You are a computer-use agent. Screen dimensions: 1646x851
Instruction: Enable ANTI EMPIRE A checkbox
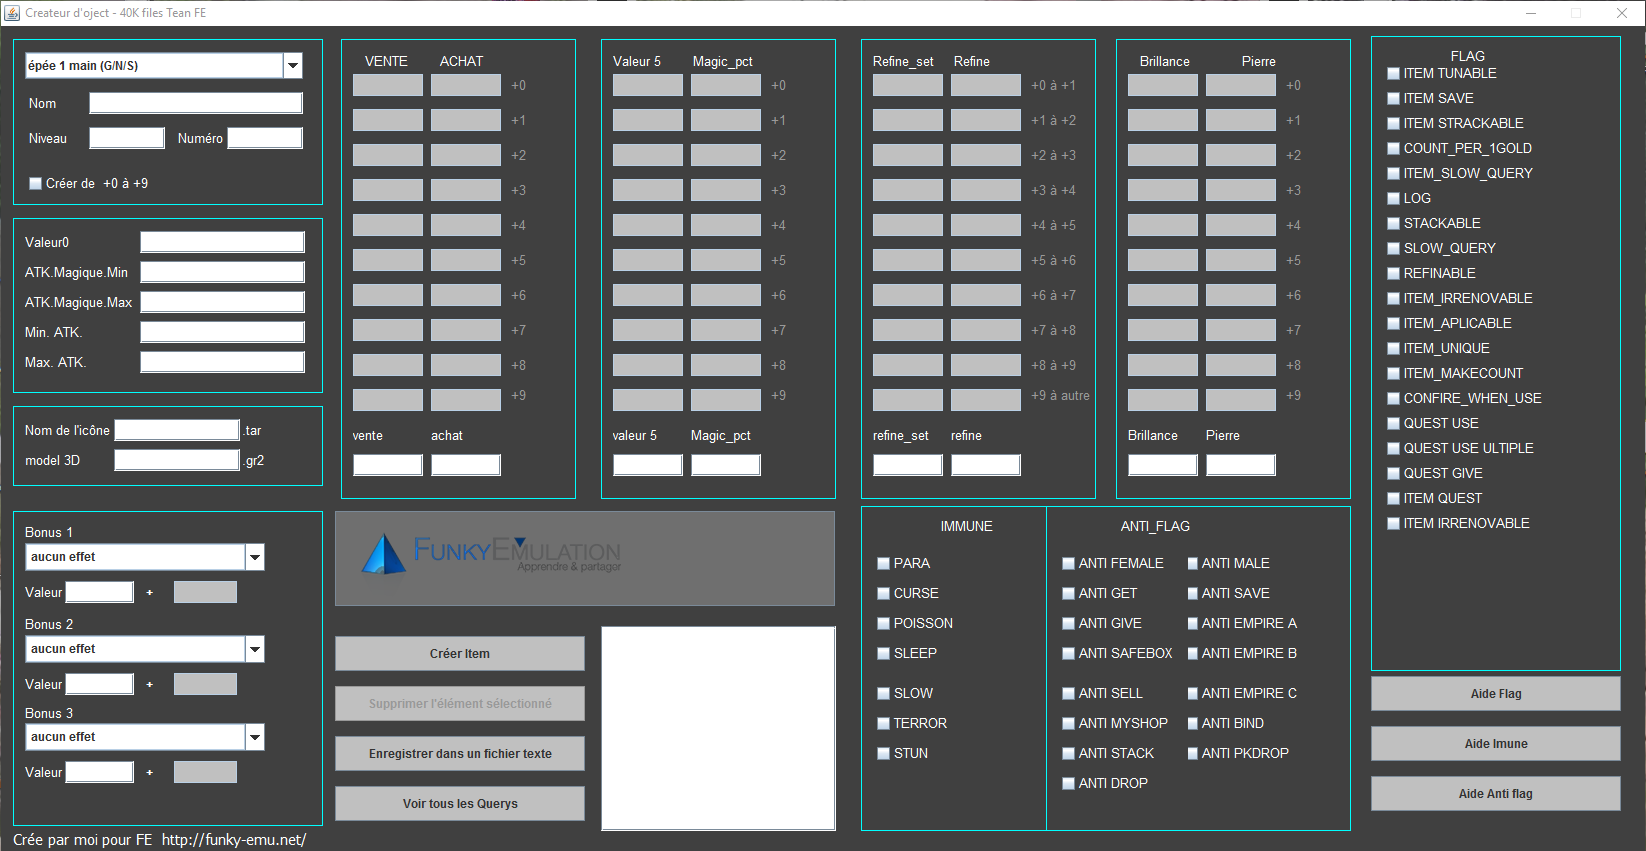(x=1192, y=623)
